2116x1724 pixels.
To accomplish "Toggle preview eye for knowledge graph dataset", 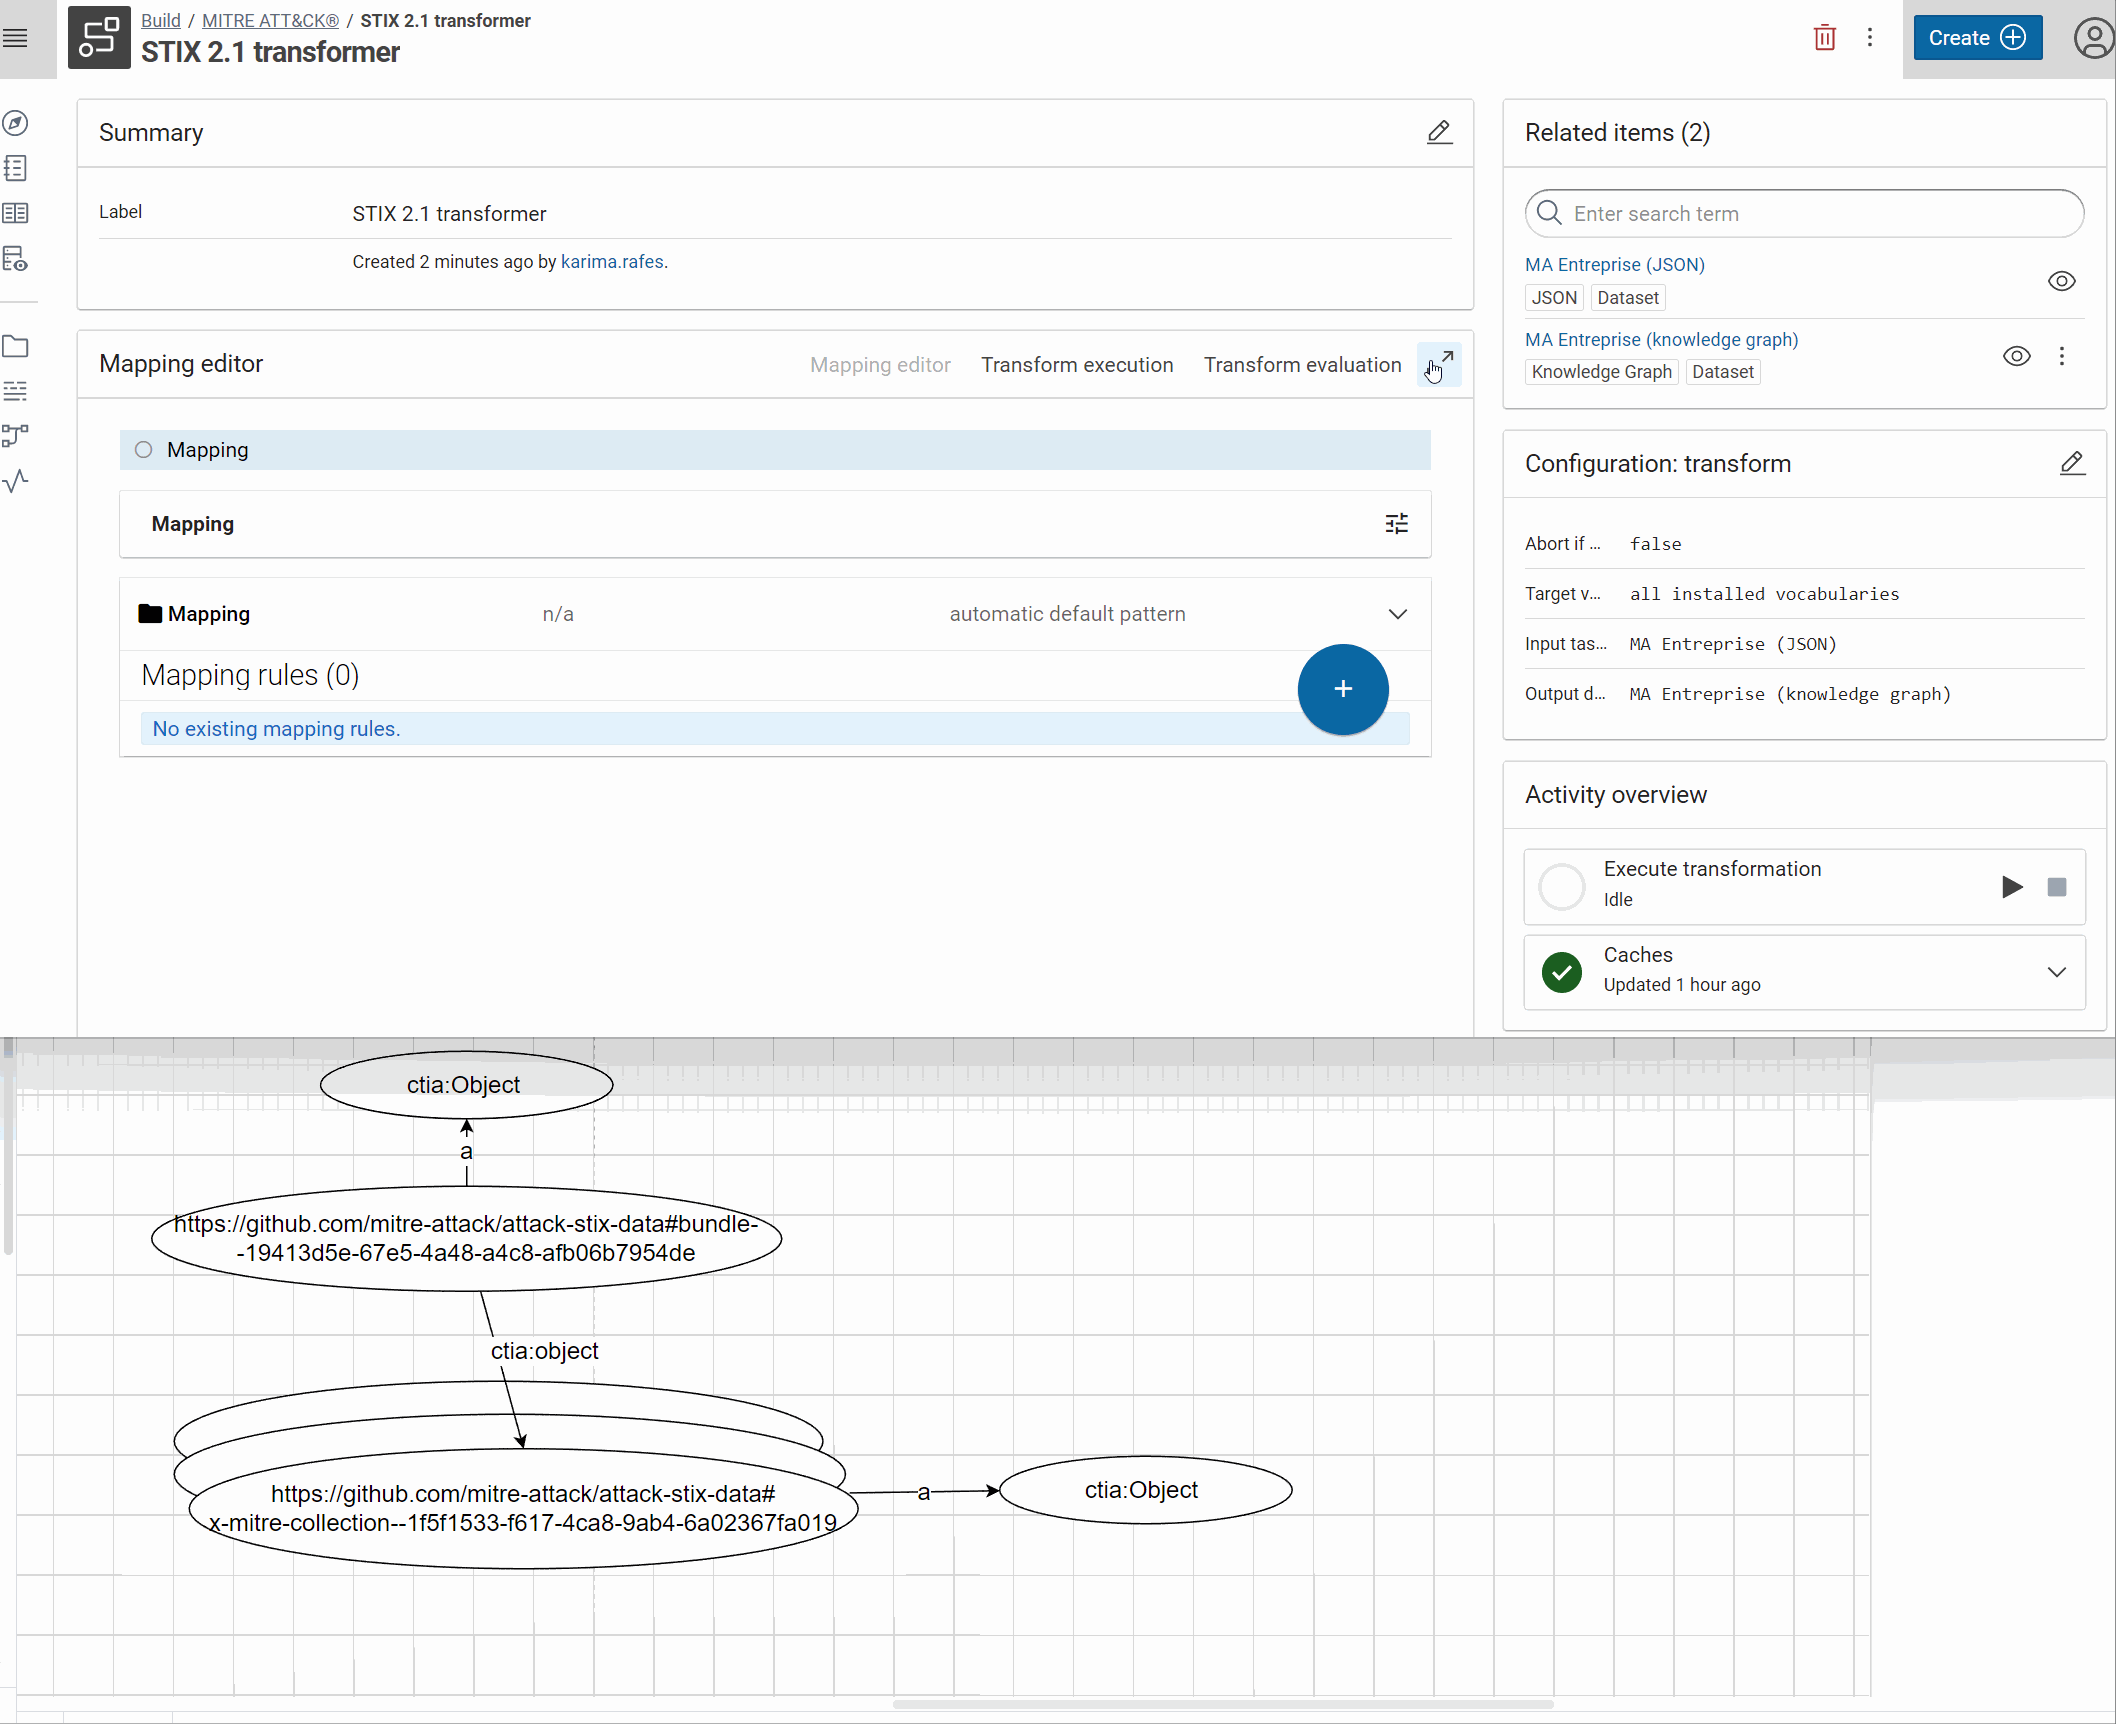I will click(2016, 356).
